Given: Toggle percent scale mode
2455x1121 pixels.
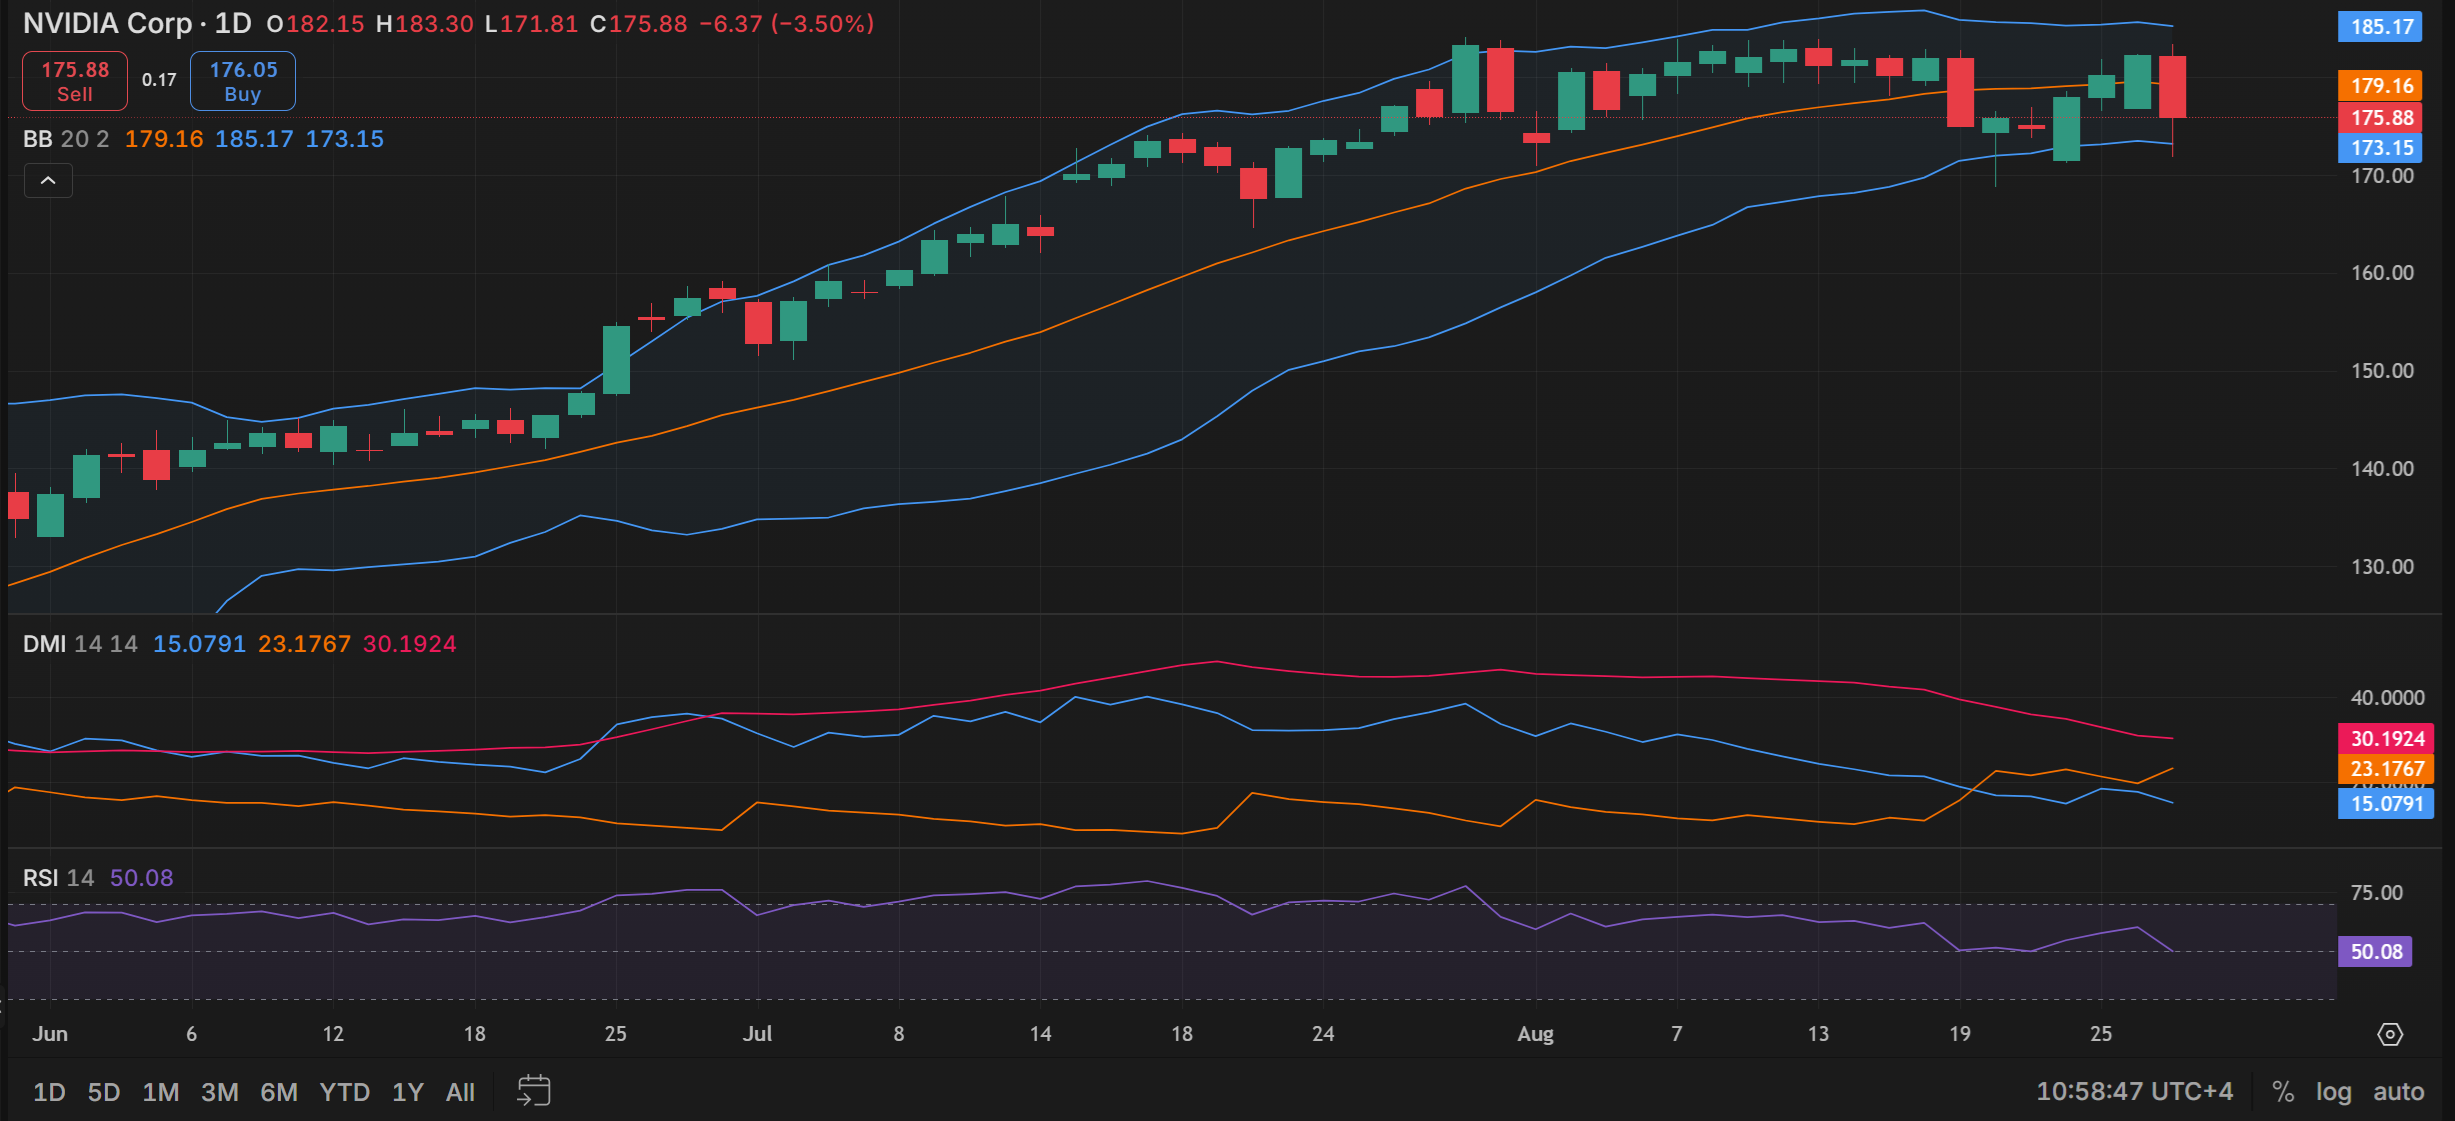Looking at the screenshot, I should pyautogui.click(x=2283, y=1092).
